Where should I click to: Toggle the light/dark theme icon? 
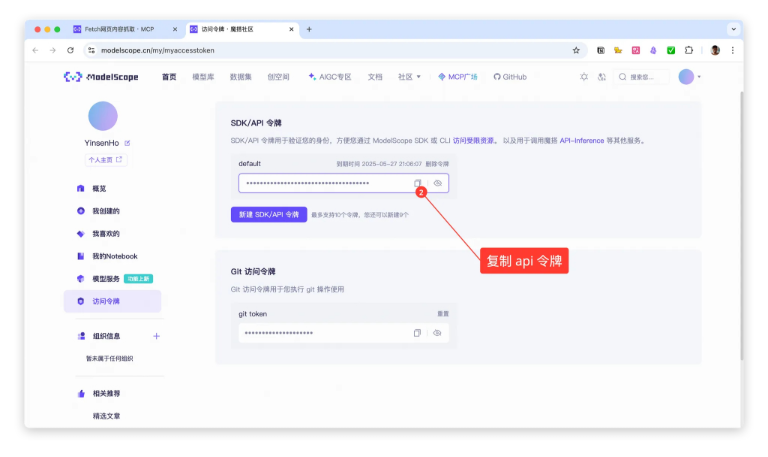(584, 77)
